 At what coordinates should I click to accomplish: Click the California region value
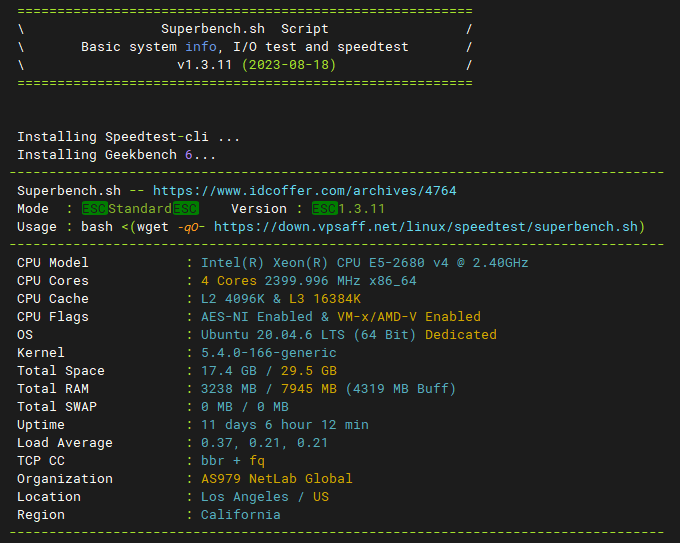point(240,515)
